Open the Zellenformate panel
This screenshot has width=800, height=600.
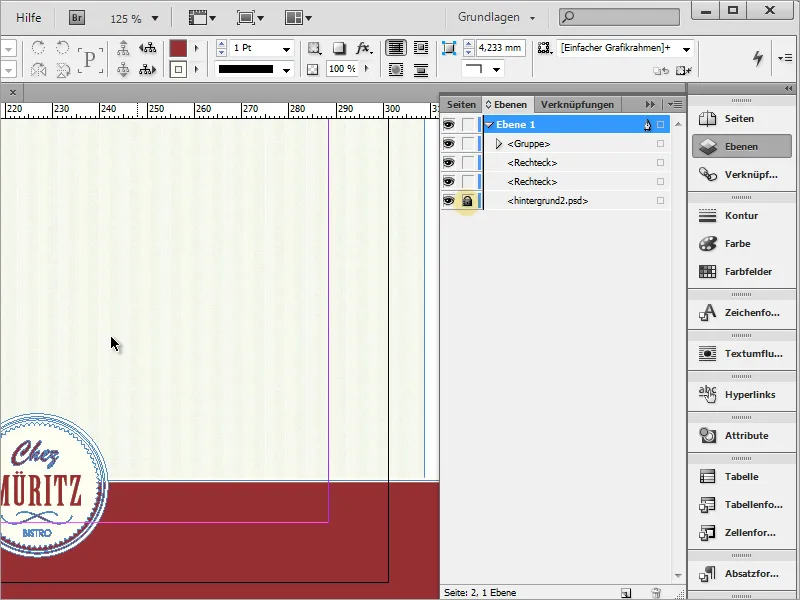(x=741, y=533)
